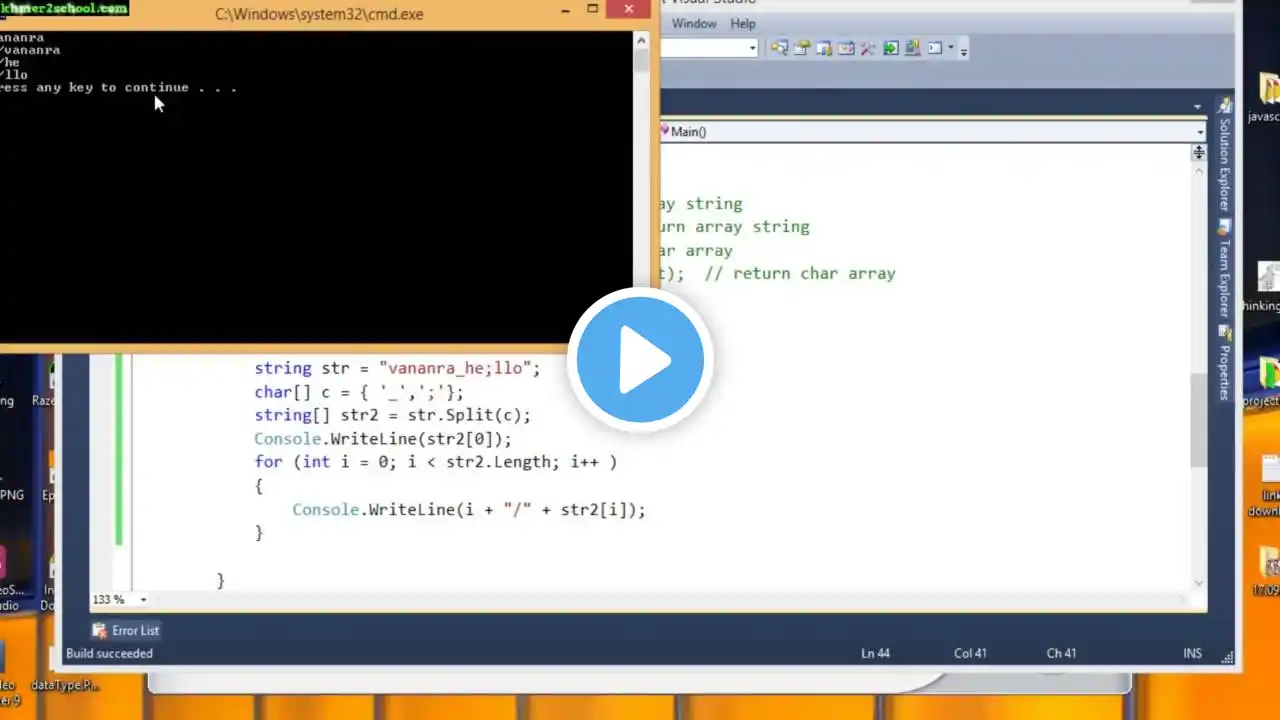Image resolution: width=1280 pixels, height=720 pixels.
Task: Click the for loop header line
Action: tap(436, 462)
